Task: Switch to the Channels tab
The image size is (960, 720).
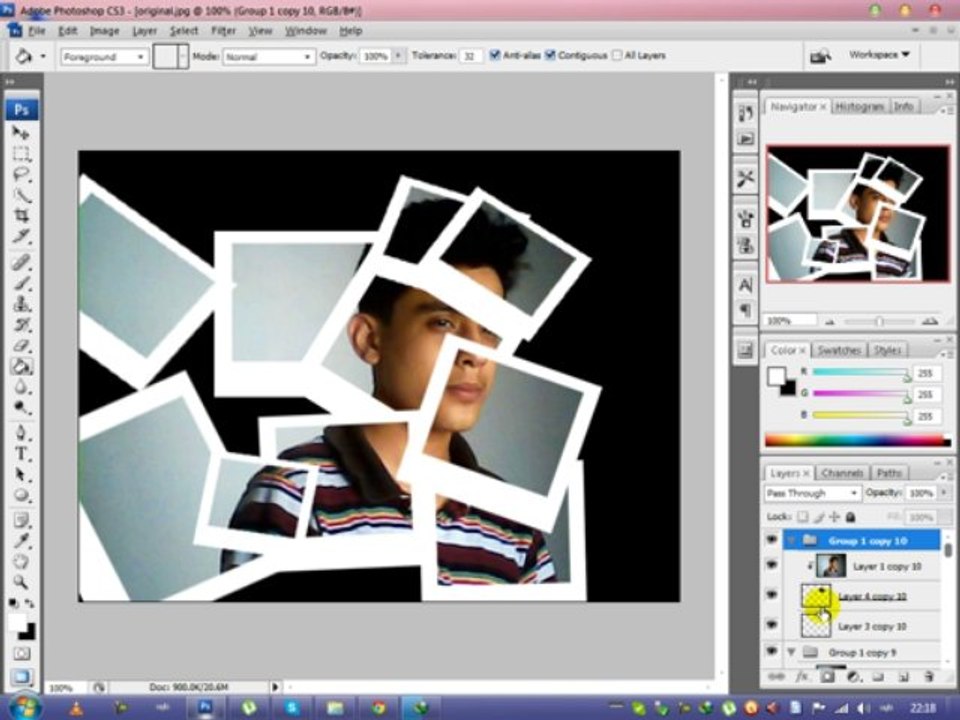Action: (842, 473)
